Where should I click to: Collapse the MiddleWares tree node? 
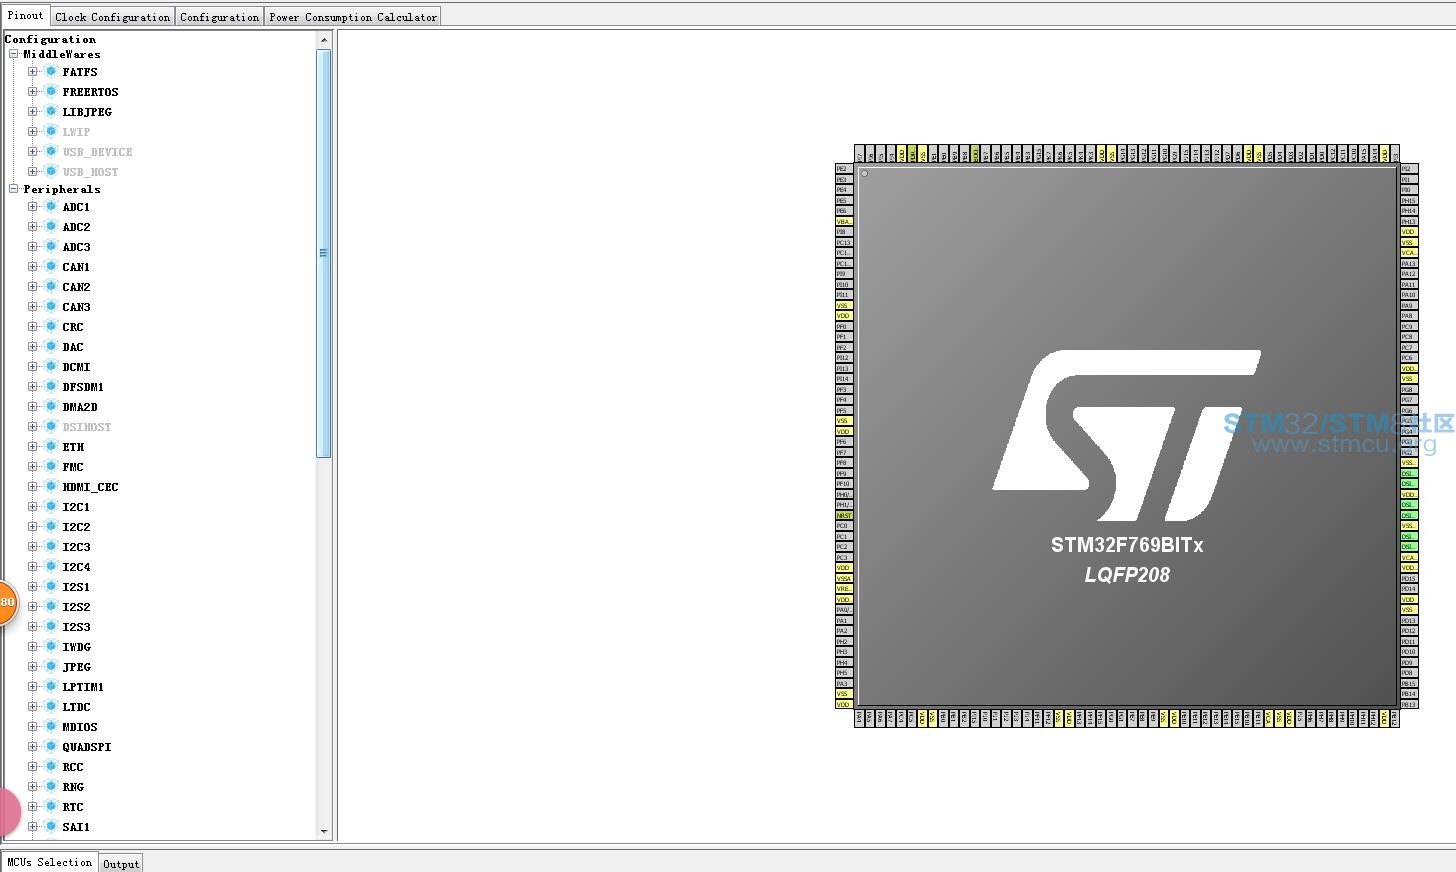click(x=14, y=54)
